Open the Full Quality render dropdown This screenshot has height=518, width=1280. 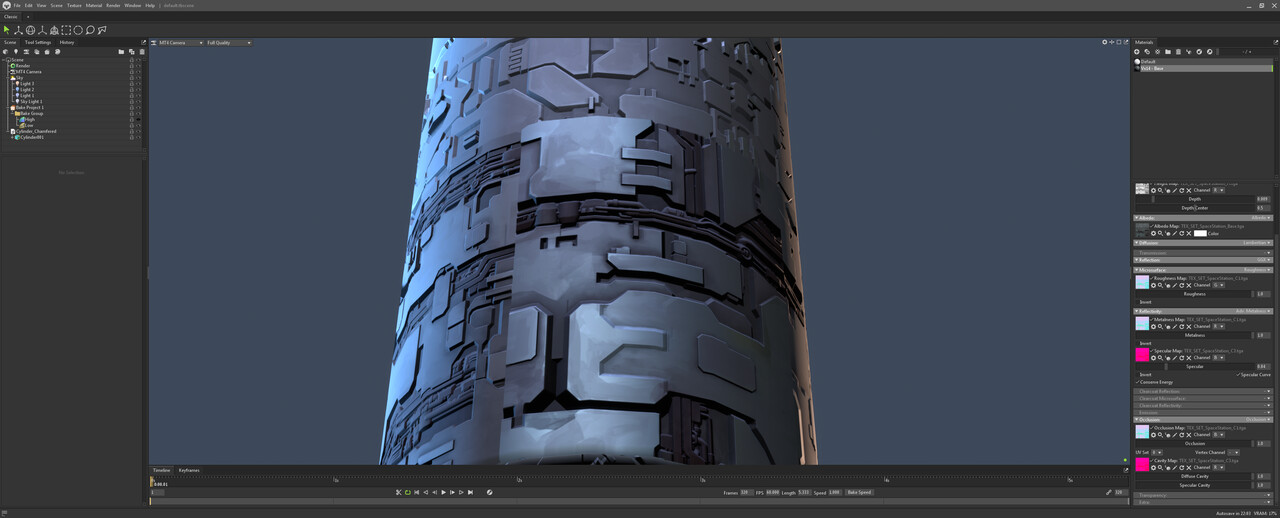tap(228, 43)
